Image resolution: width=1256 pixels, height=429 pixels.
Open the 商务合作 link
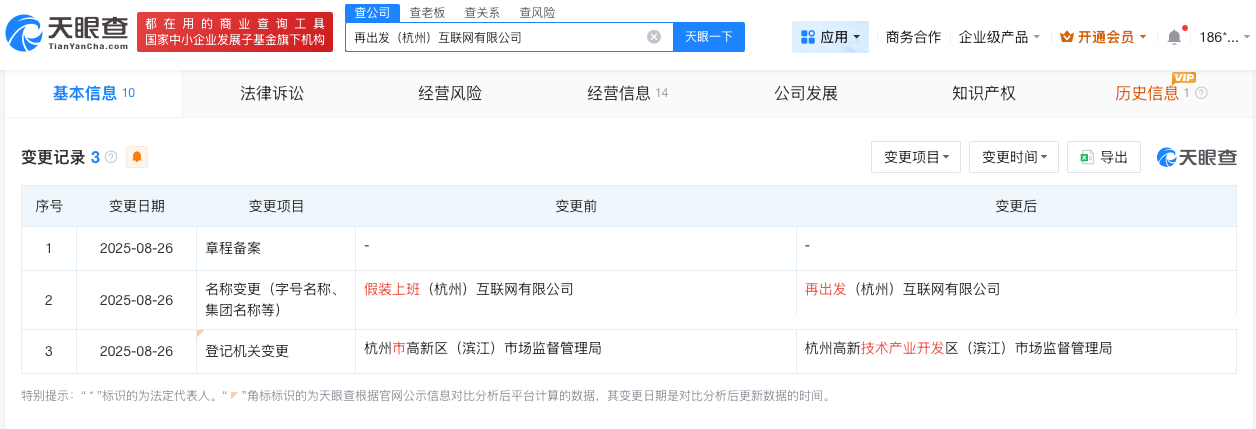[x=913, y=37]
